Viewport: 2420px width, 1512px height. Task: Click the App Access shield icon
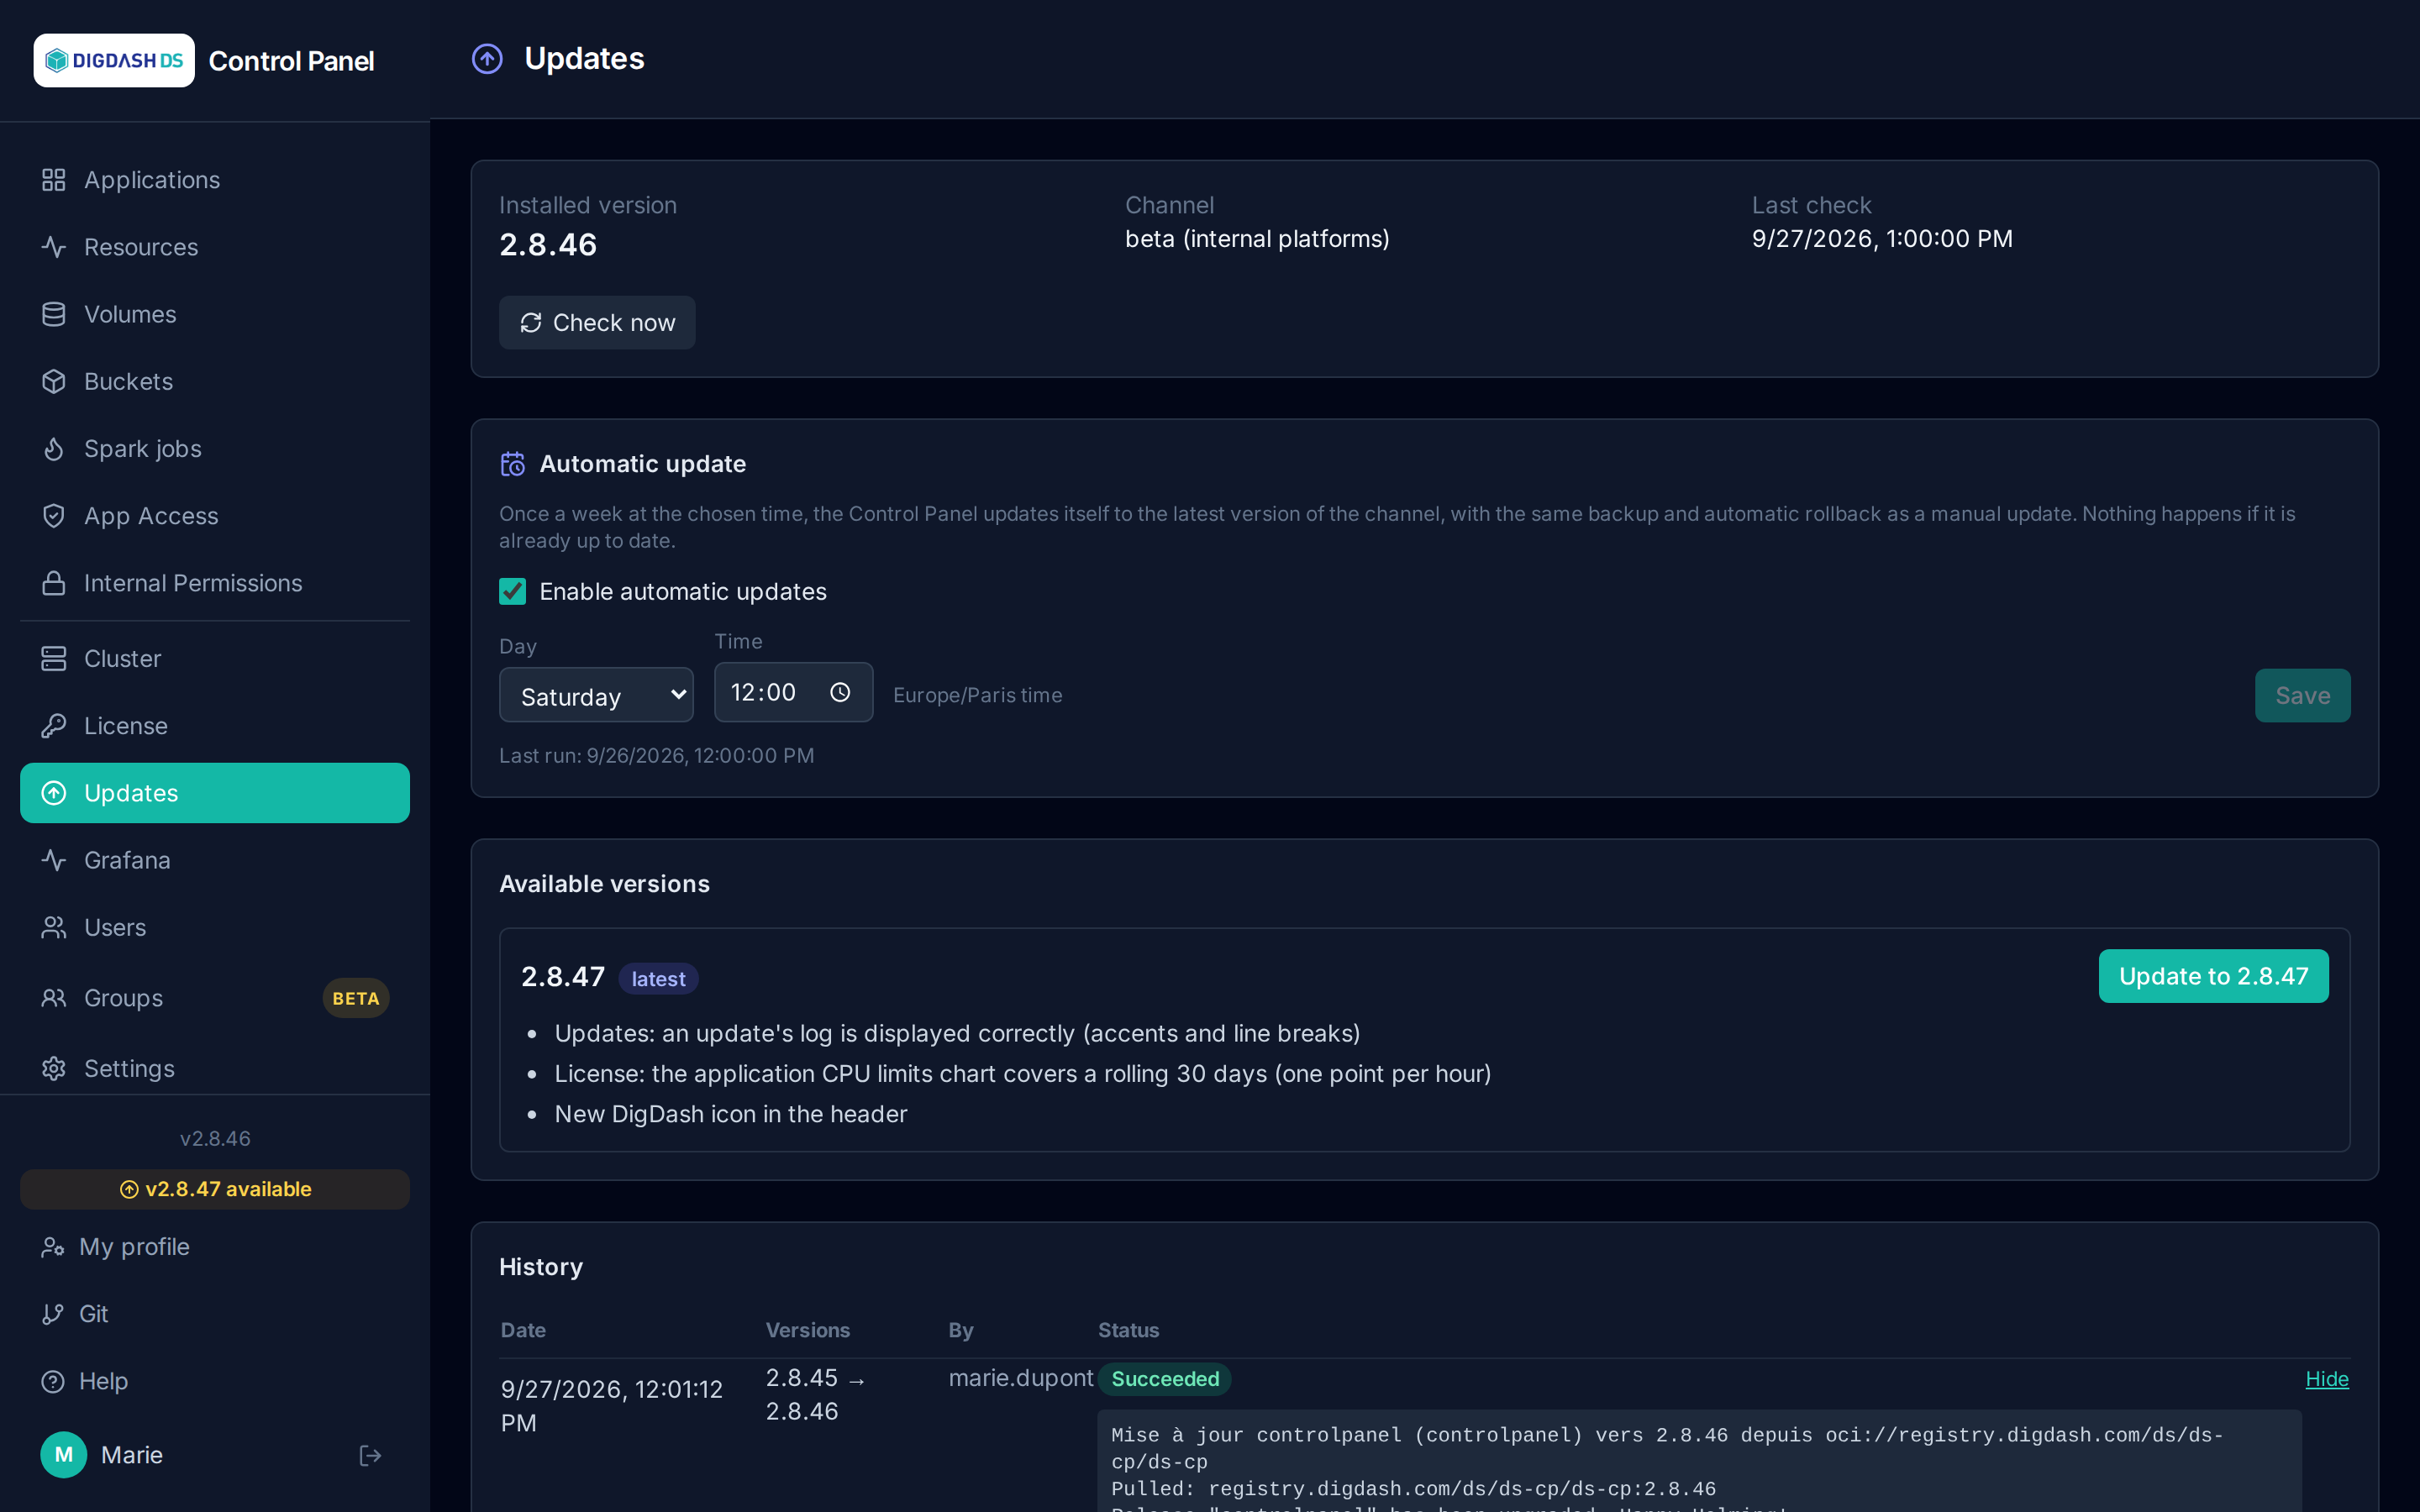[54, 516]
